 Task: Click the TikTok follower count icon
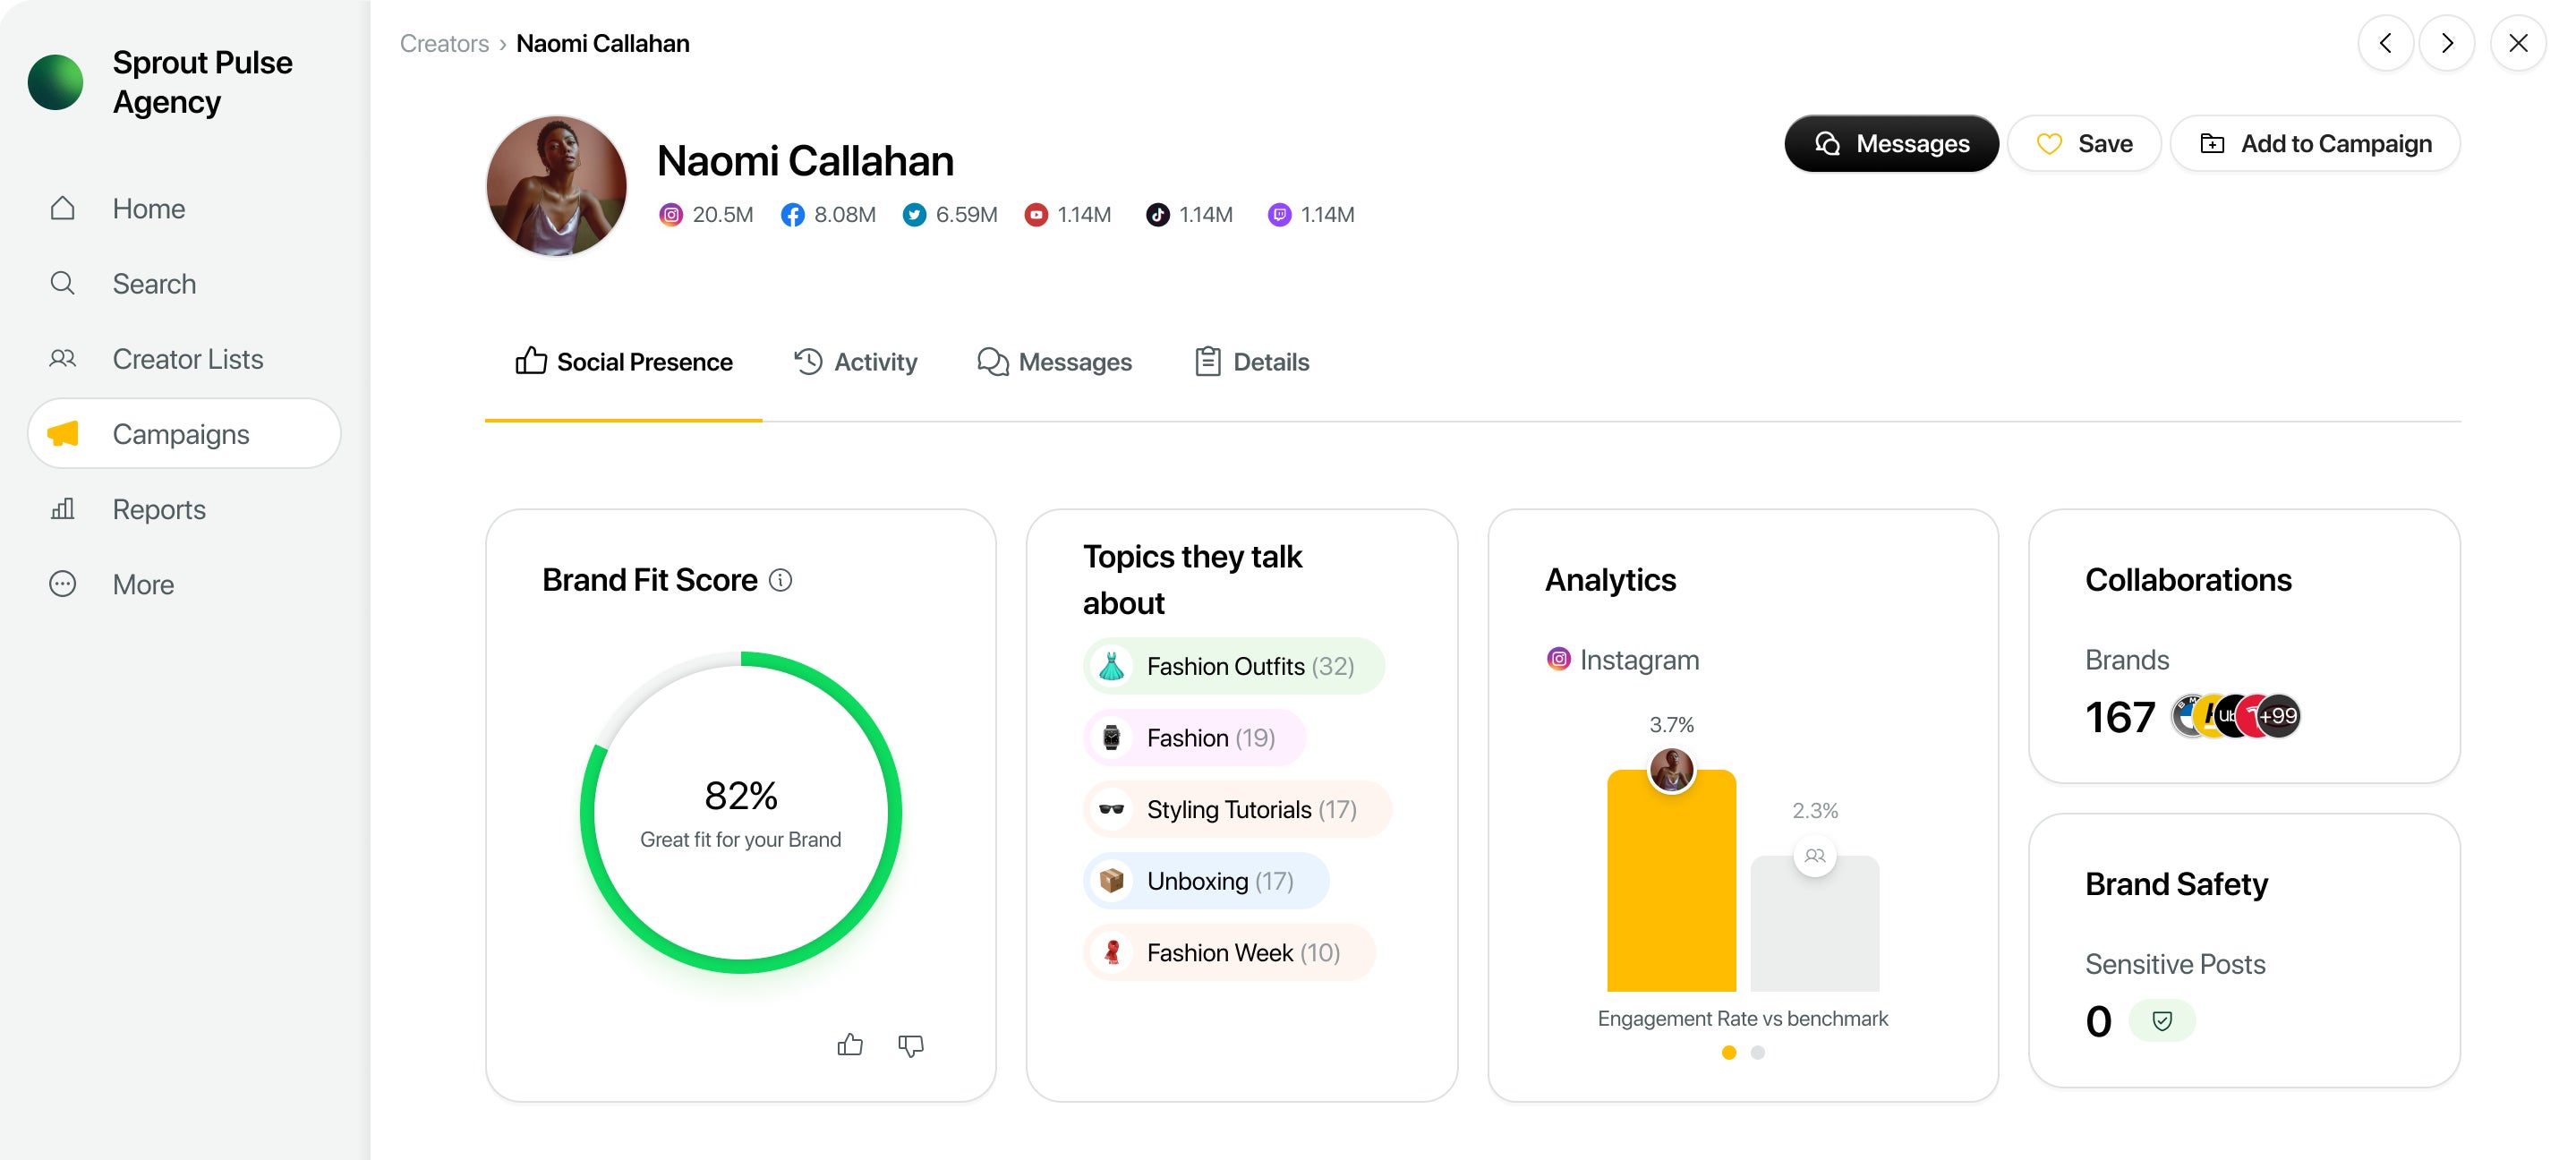pos(1157,215)
